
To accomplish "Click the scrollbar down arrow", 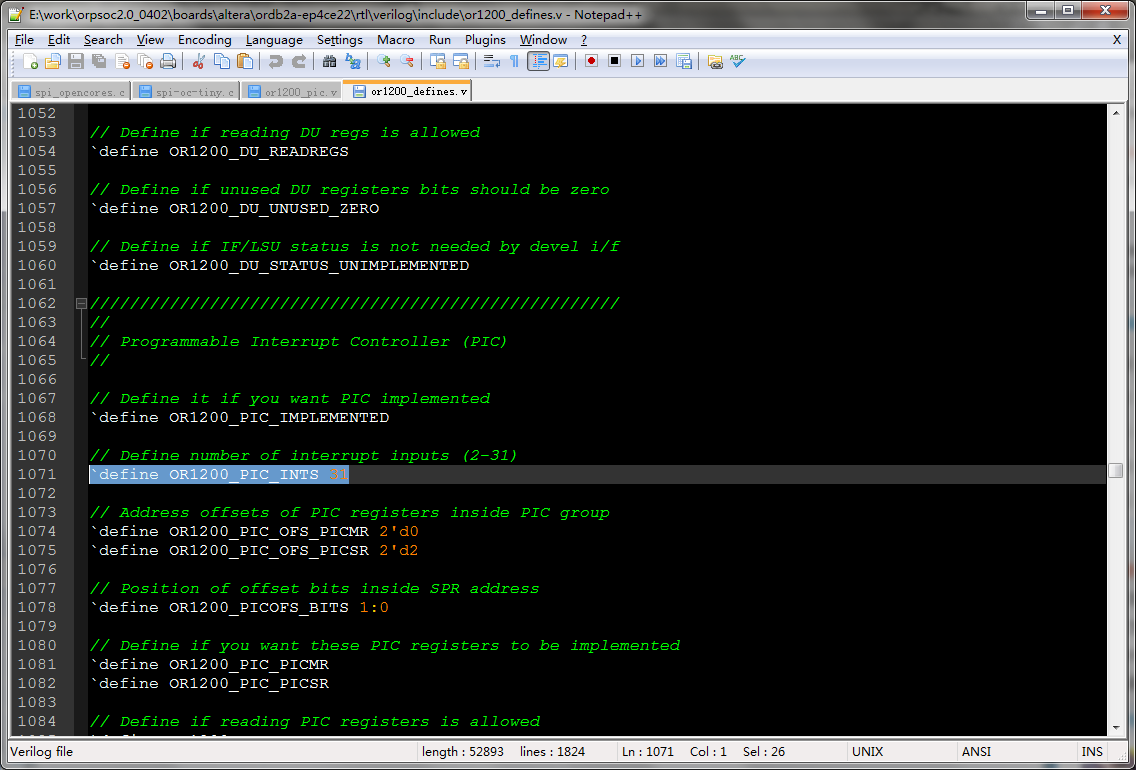I will (1116, 727).
